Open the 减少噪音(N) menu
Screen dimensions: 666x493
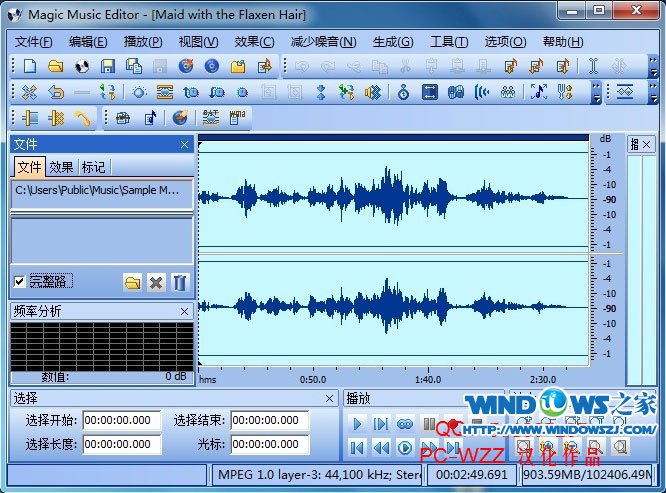[323, 41]
